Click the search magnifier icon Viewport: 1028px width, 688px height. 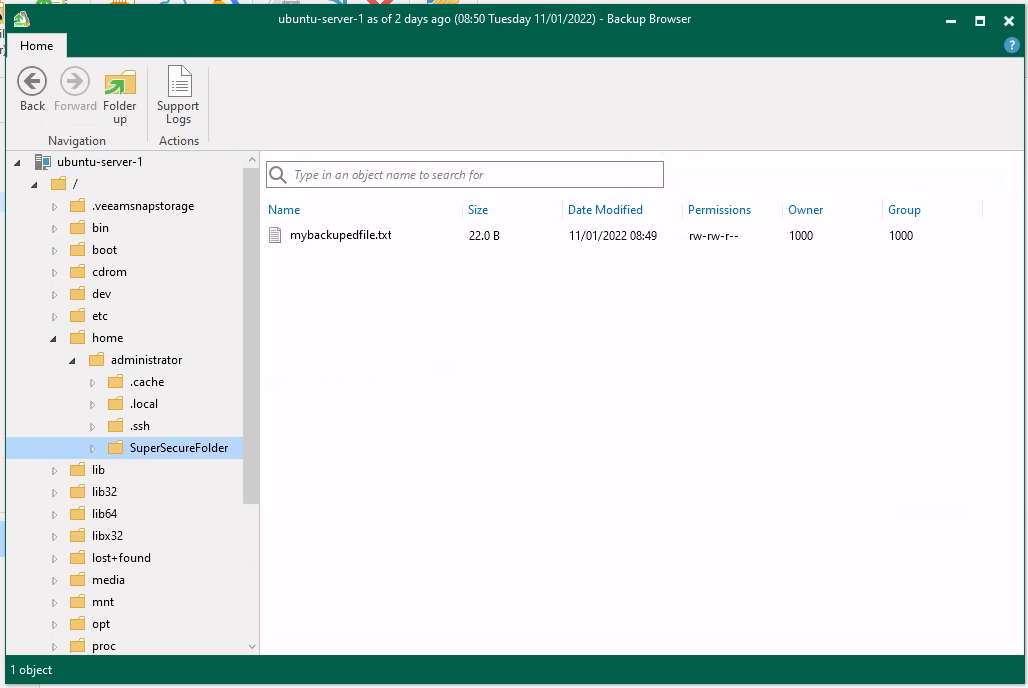(278, 174)
